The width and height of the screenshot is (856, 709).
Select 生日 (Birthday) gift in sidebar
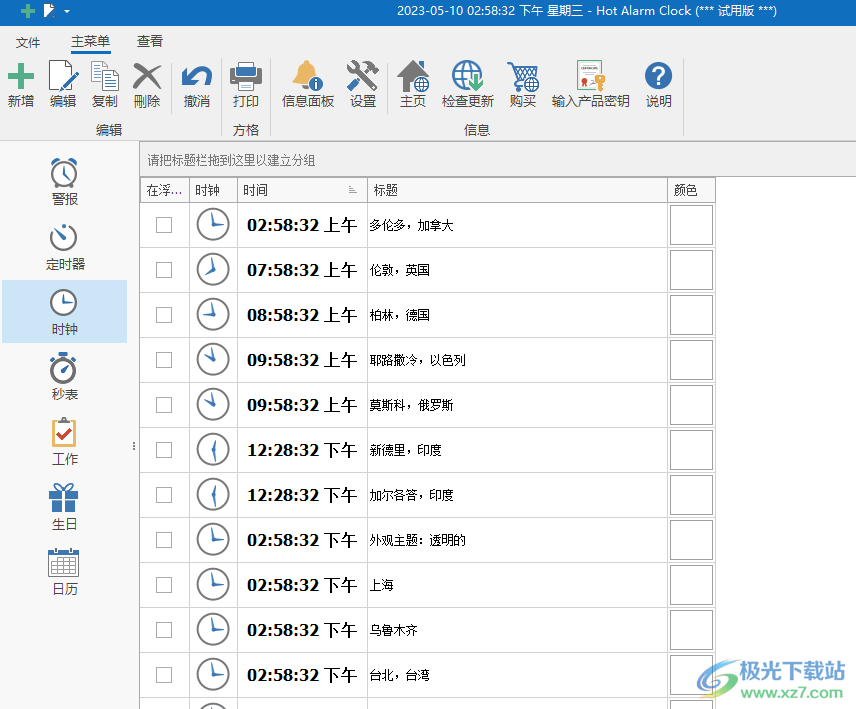pos(64,507)
